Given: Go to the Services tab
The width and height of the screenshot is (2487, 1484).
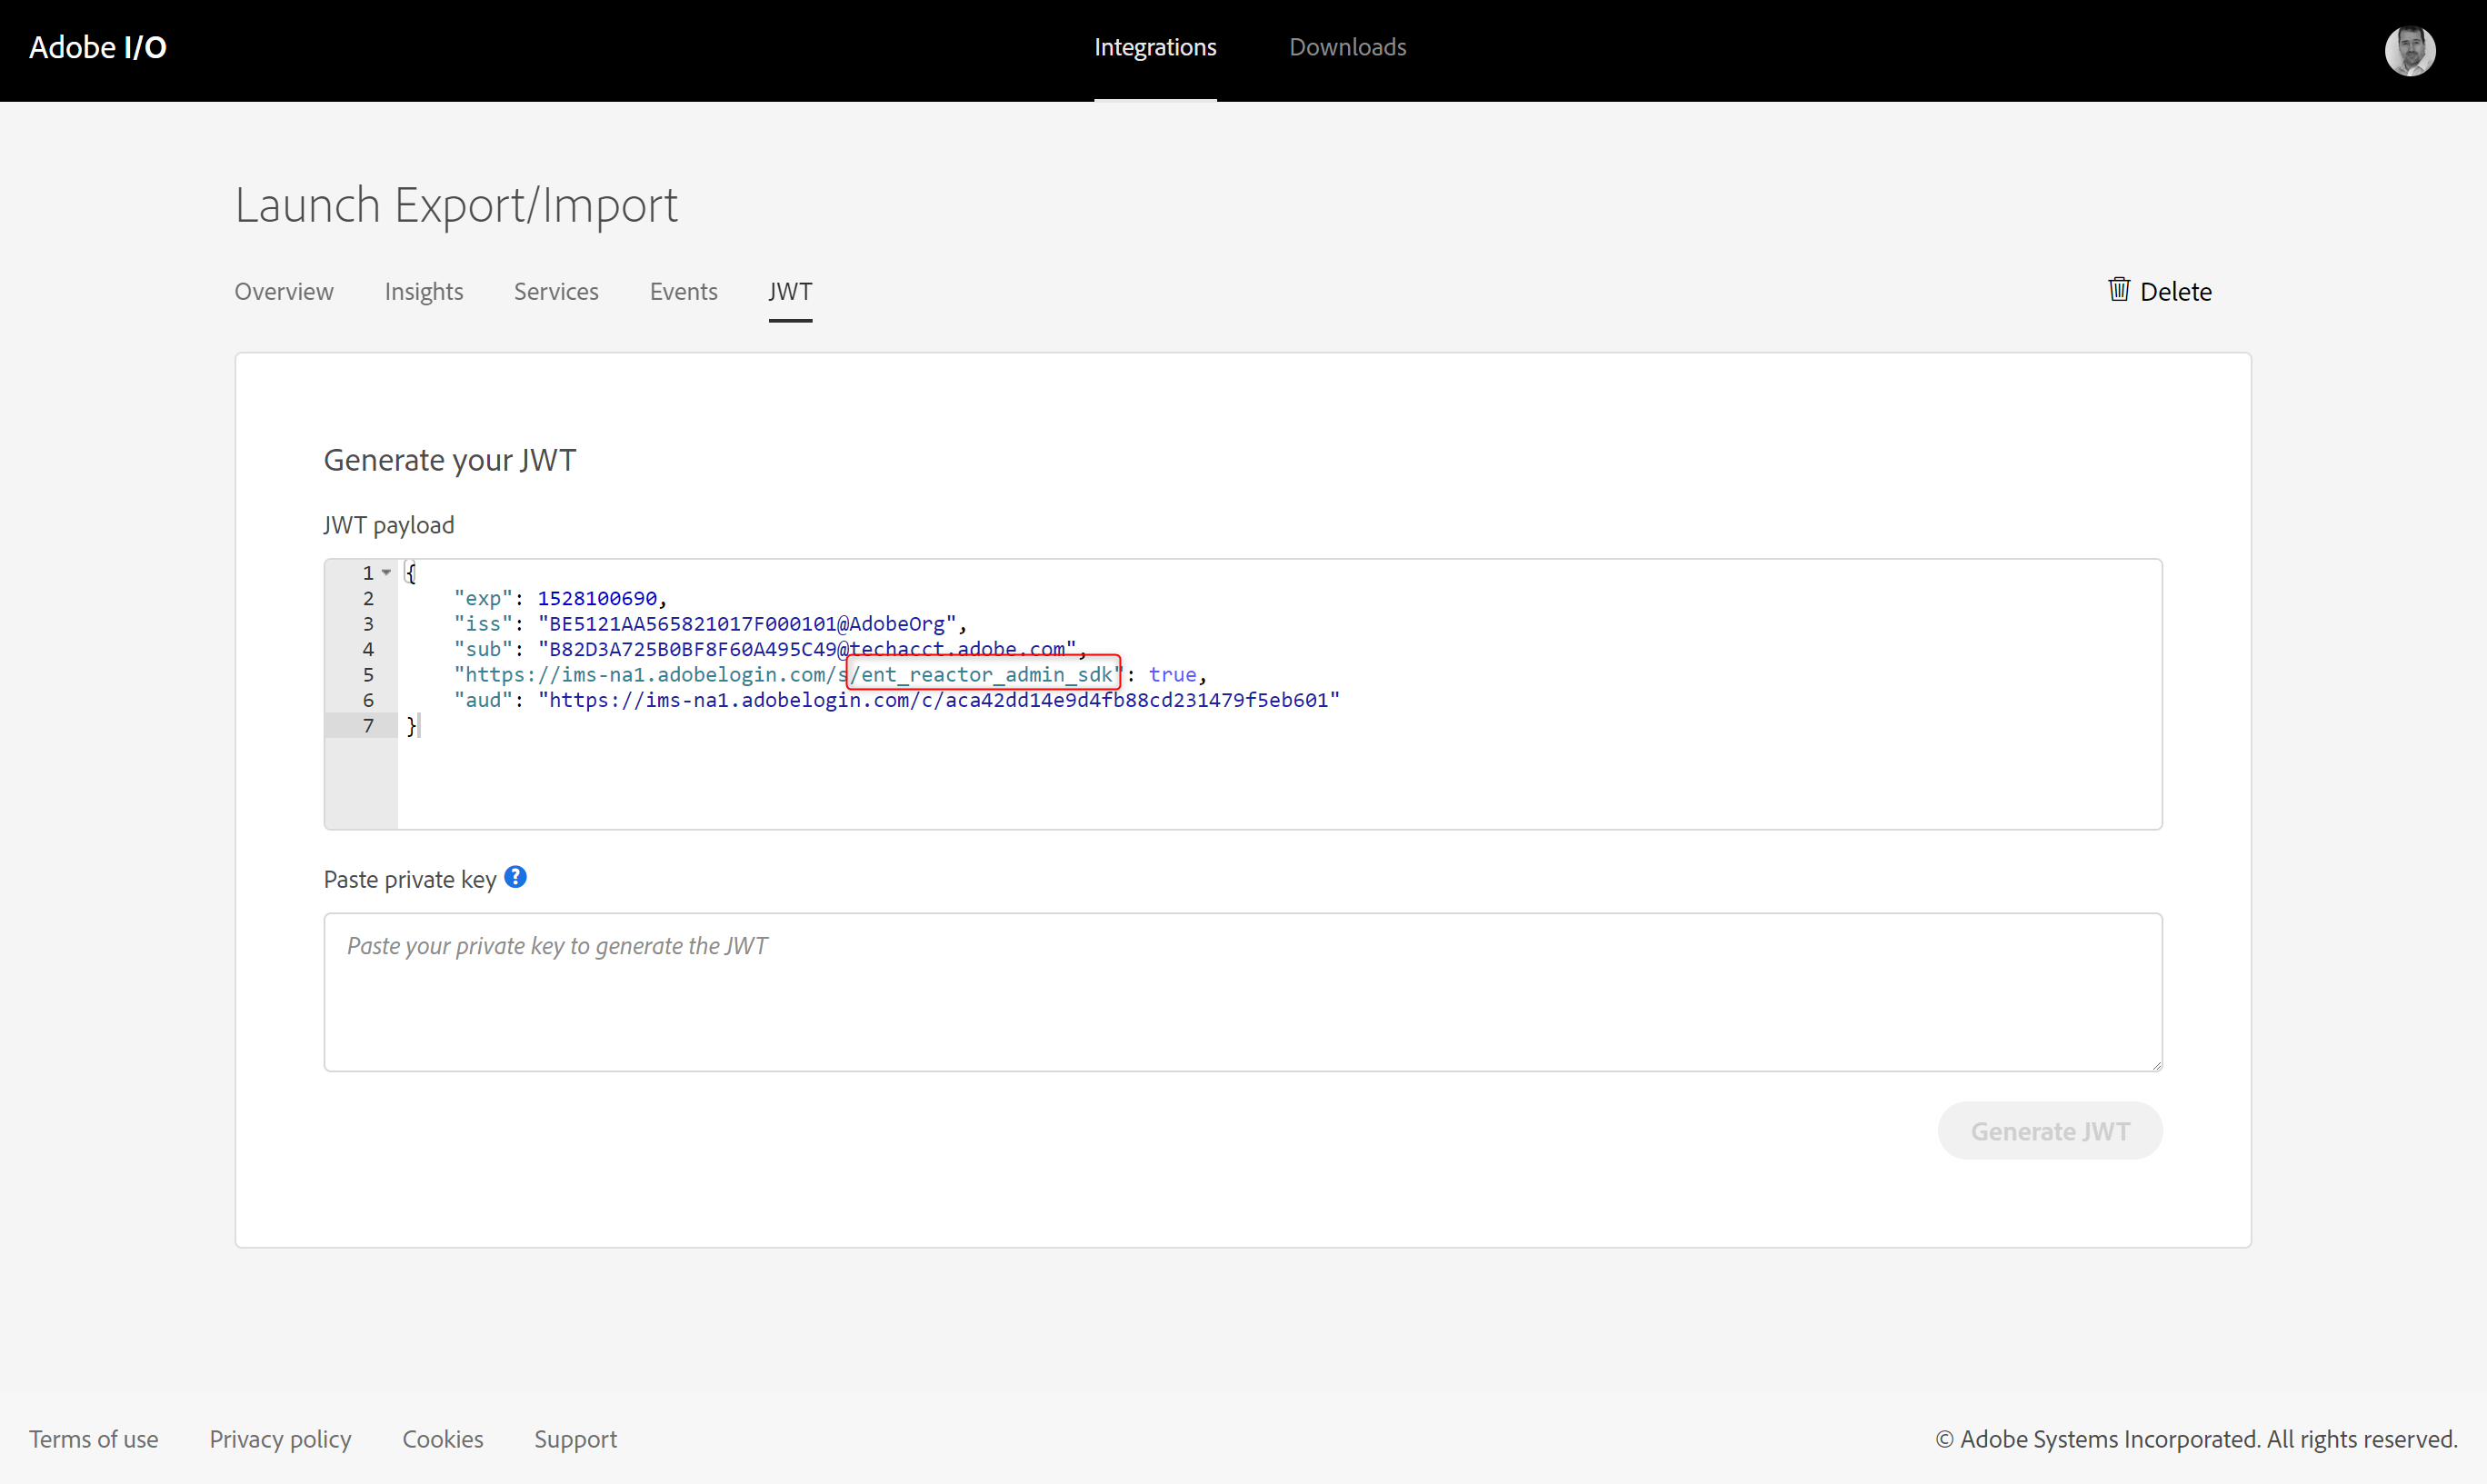Looking at the screenshot, I should 556,291.
